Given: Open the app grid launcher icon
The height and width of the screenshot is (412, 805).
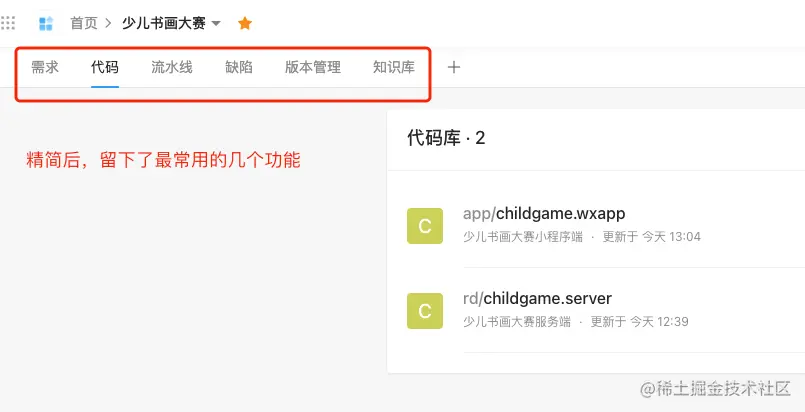Looking at the screenshot, I should (x=8, y=23).
